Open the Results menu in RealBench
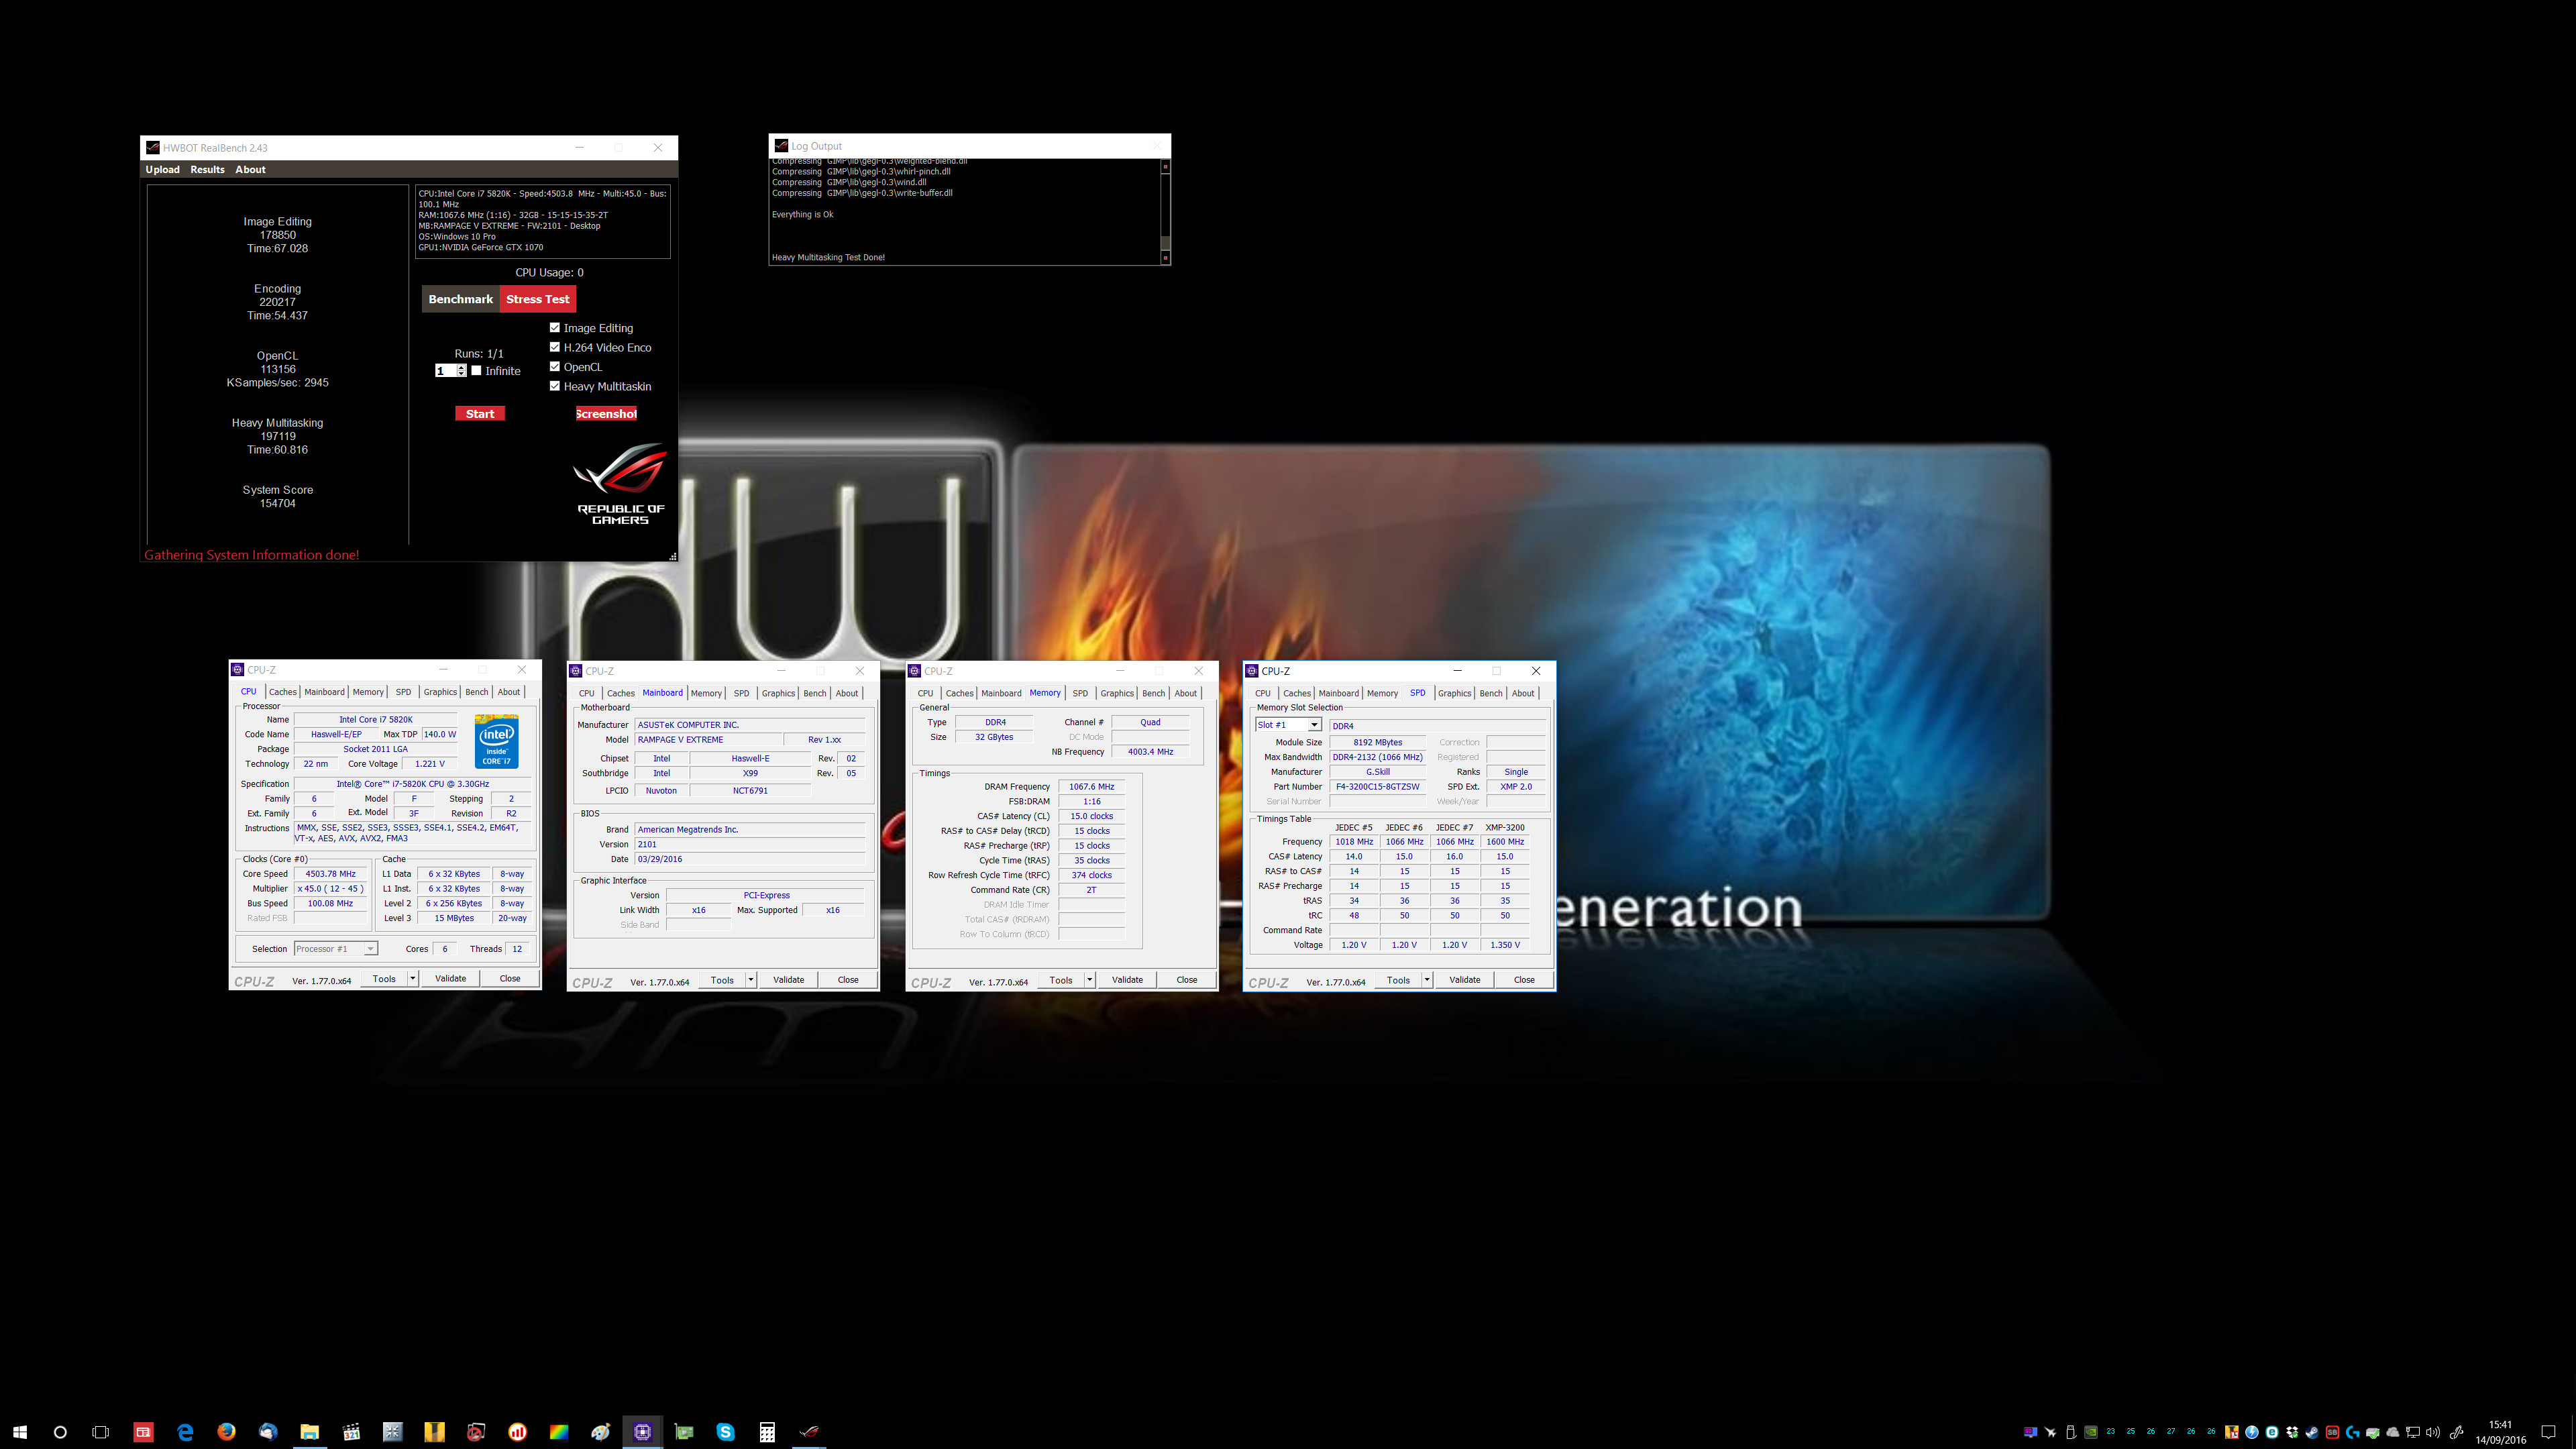The image size is (2576, 1449). [207, 169]
